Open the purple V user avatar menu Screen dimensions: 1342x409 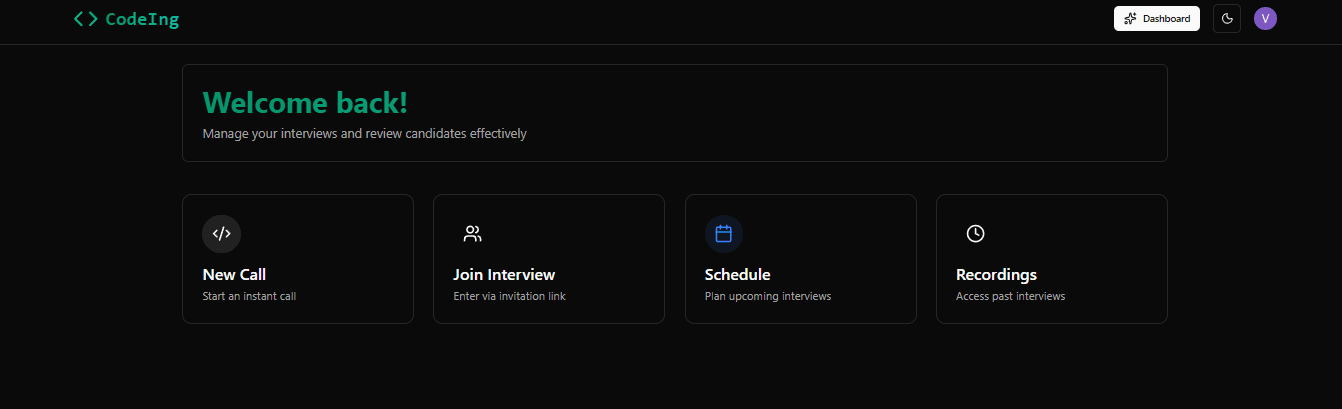[x=1265, y=19]
